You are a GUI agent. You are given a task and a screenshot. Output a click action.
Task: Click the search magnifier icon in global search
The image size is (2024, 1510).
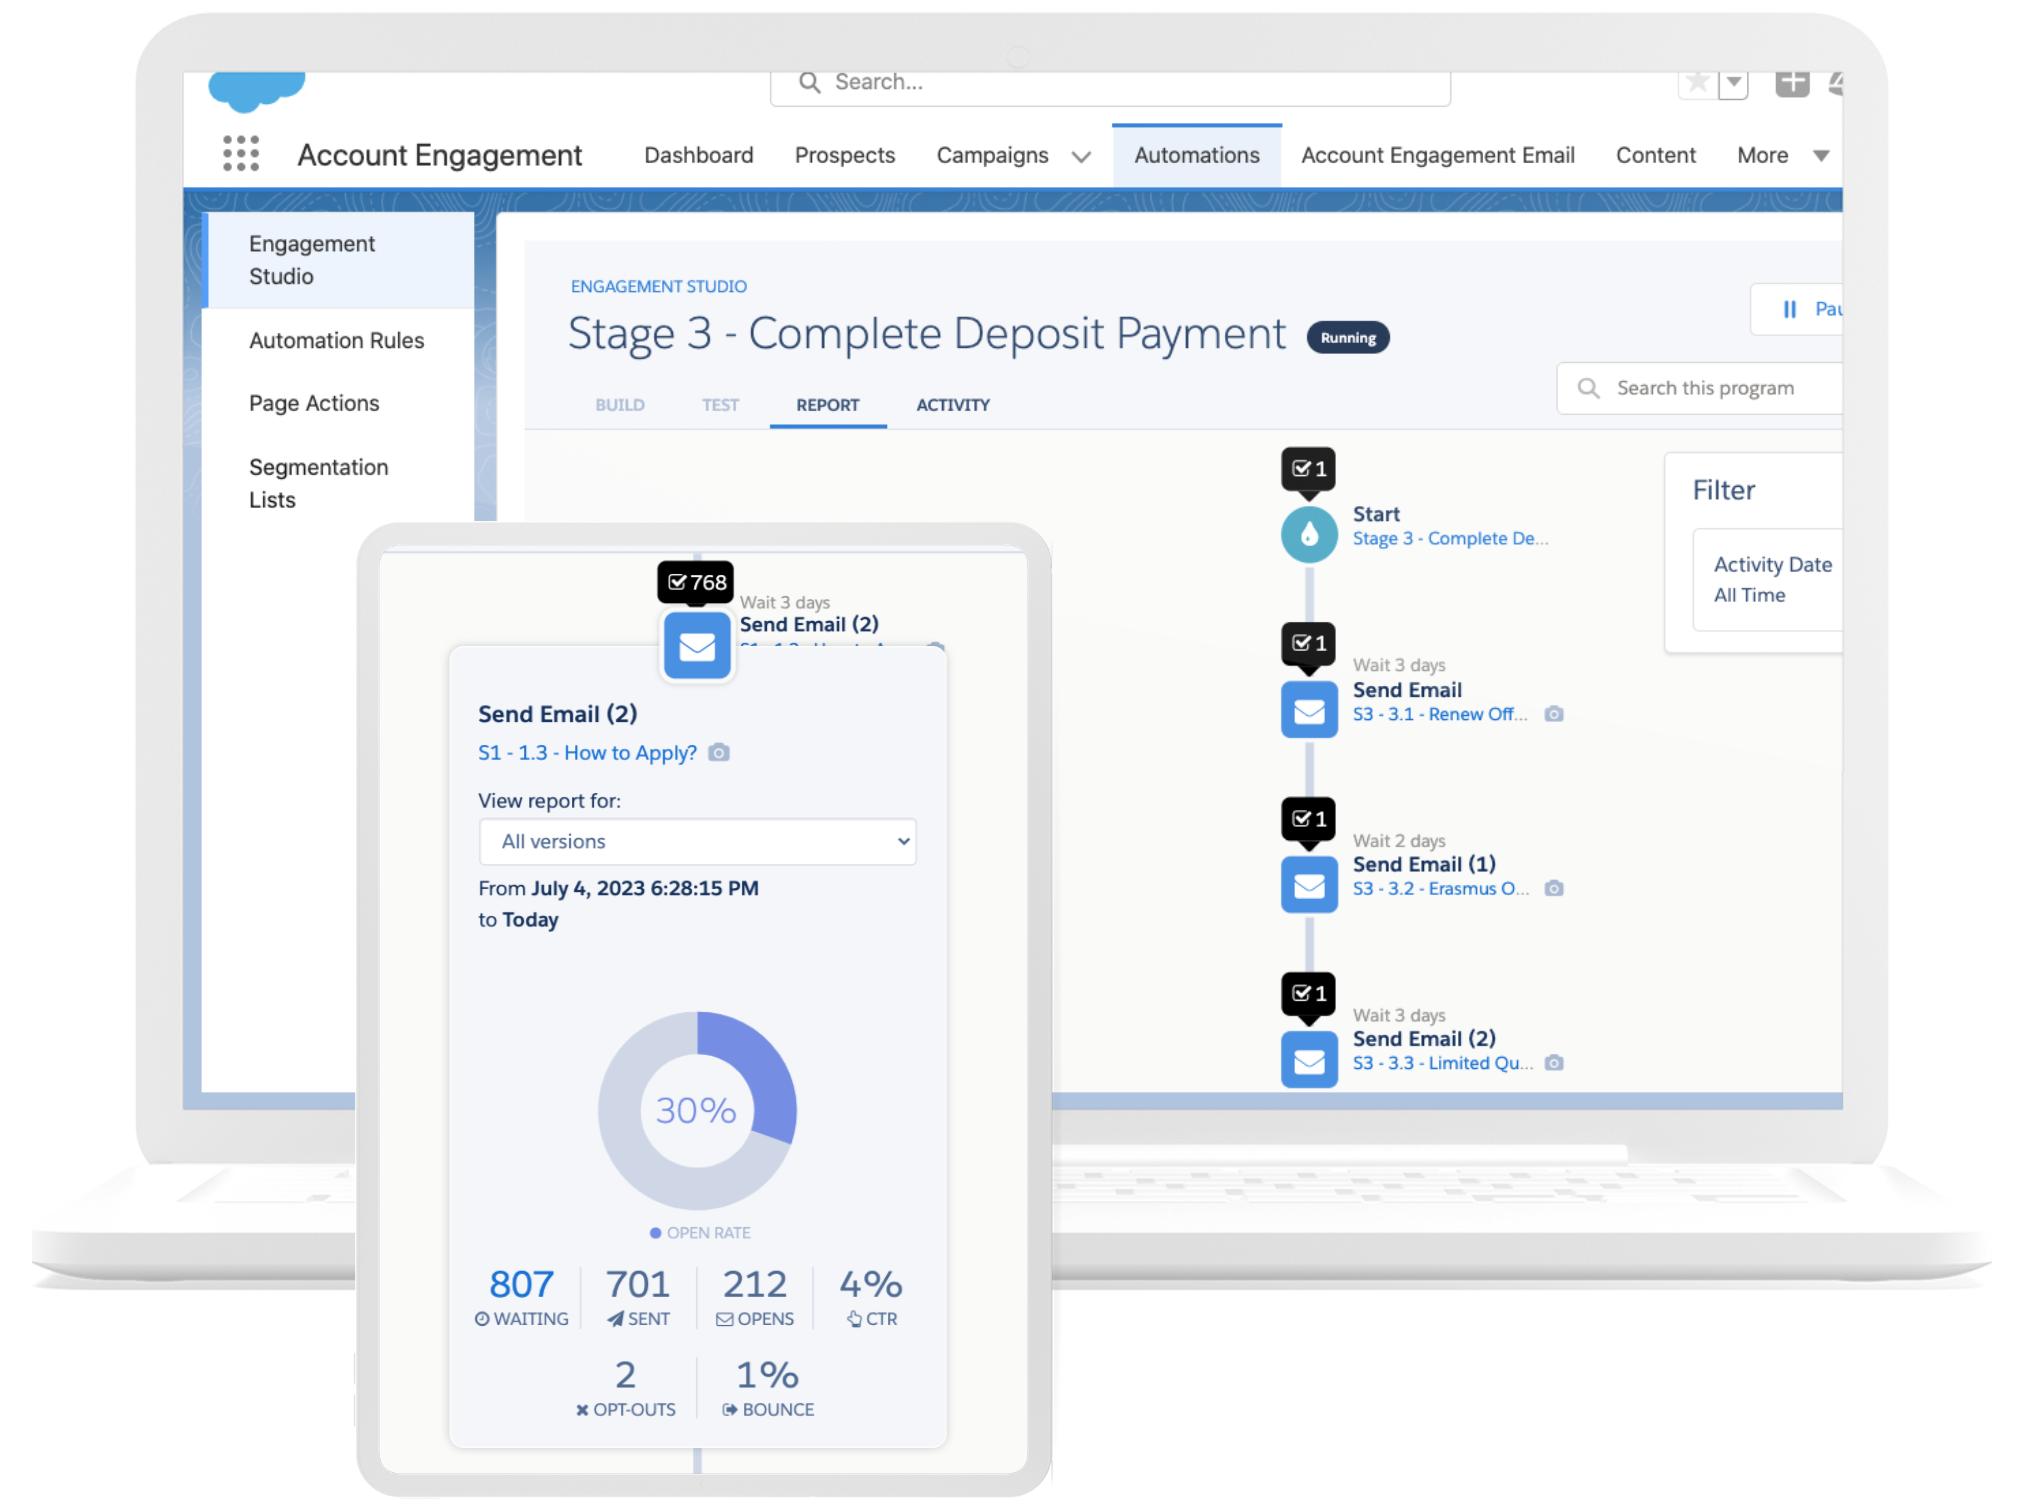(809, 82)
